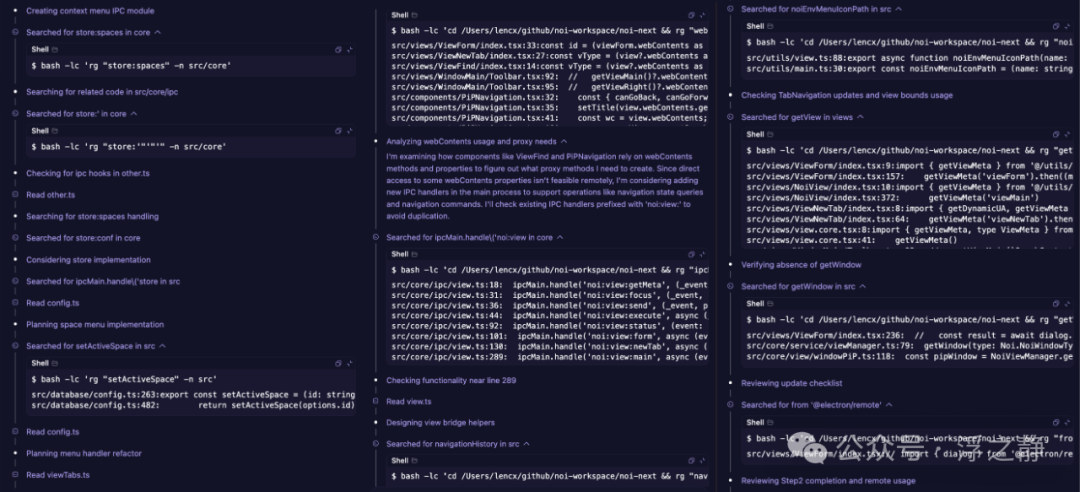Click folder icon beside Shell label in noi:view handlers block
The image size is (1080, 492).
coord(415,254)
